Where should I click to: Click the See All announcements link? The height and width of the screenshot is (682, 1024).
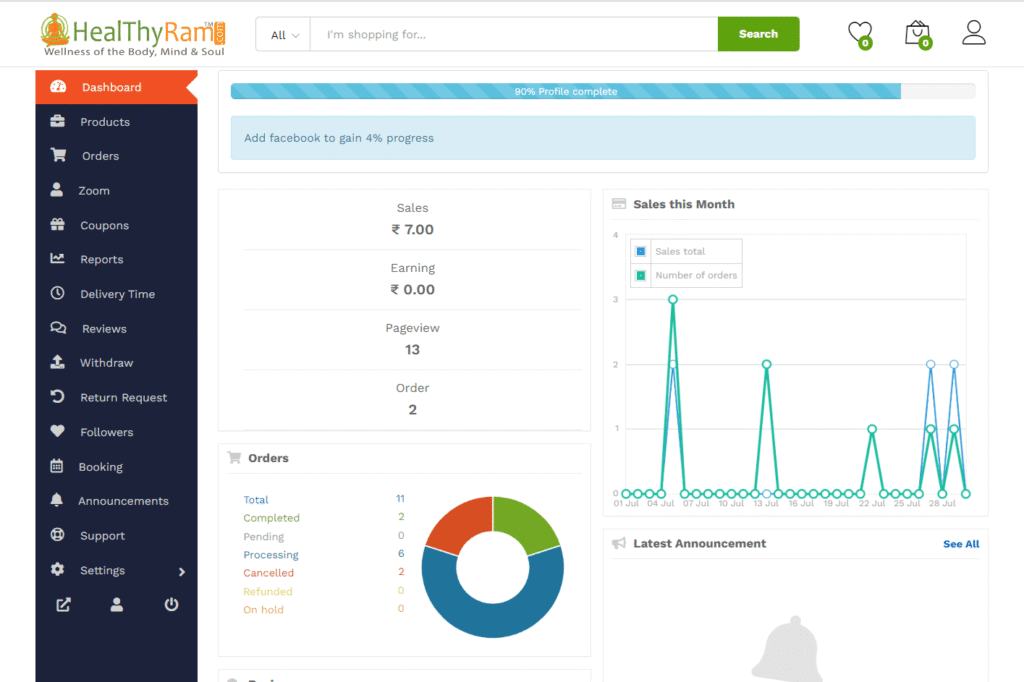961,544
